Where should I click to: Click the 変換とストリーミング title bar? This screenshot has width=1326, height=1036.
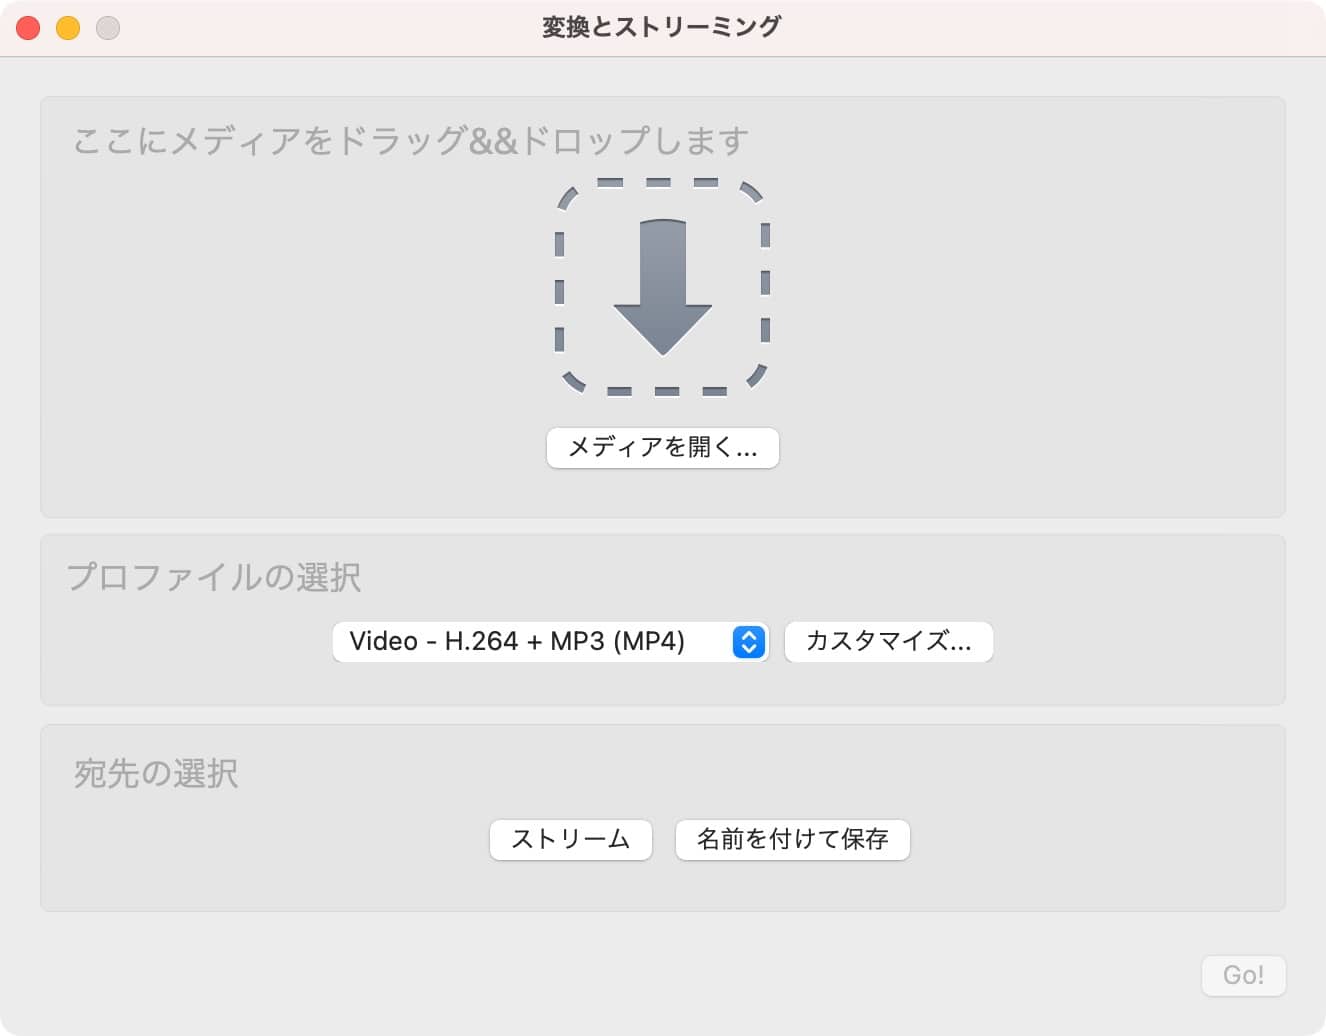(x=661, y=27)
